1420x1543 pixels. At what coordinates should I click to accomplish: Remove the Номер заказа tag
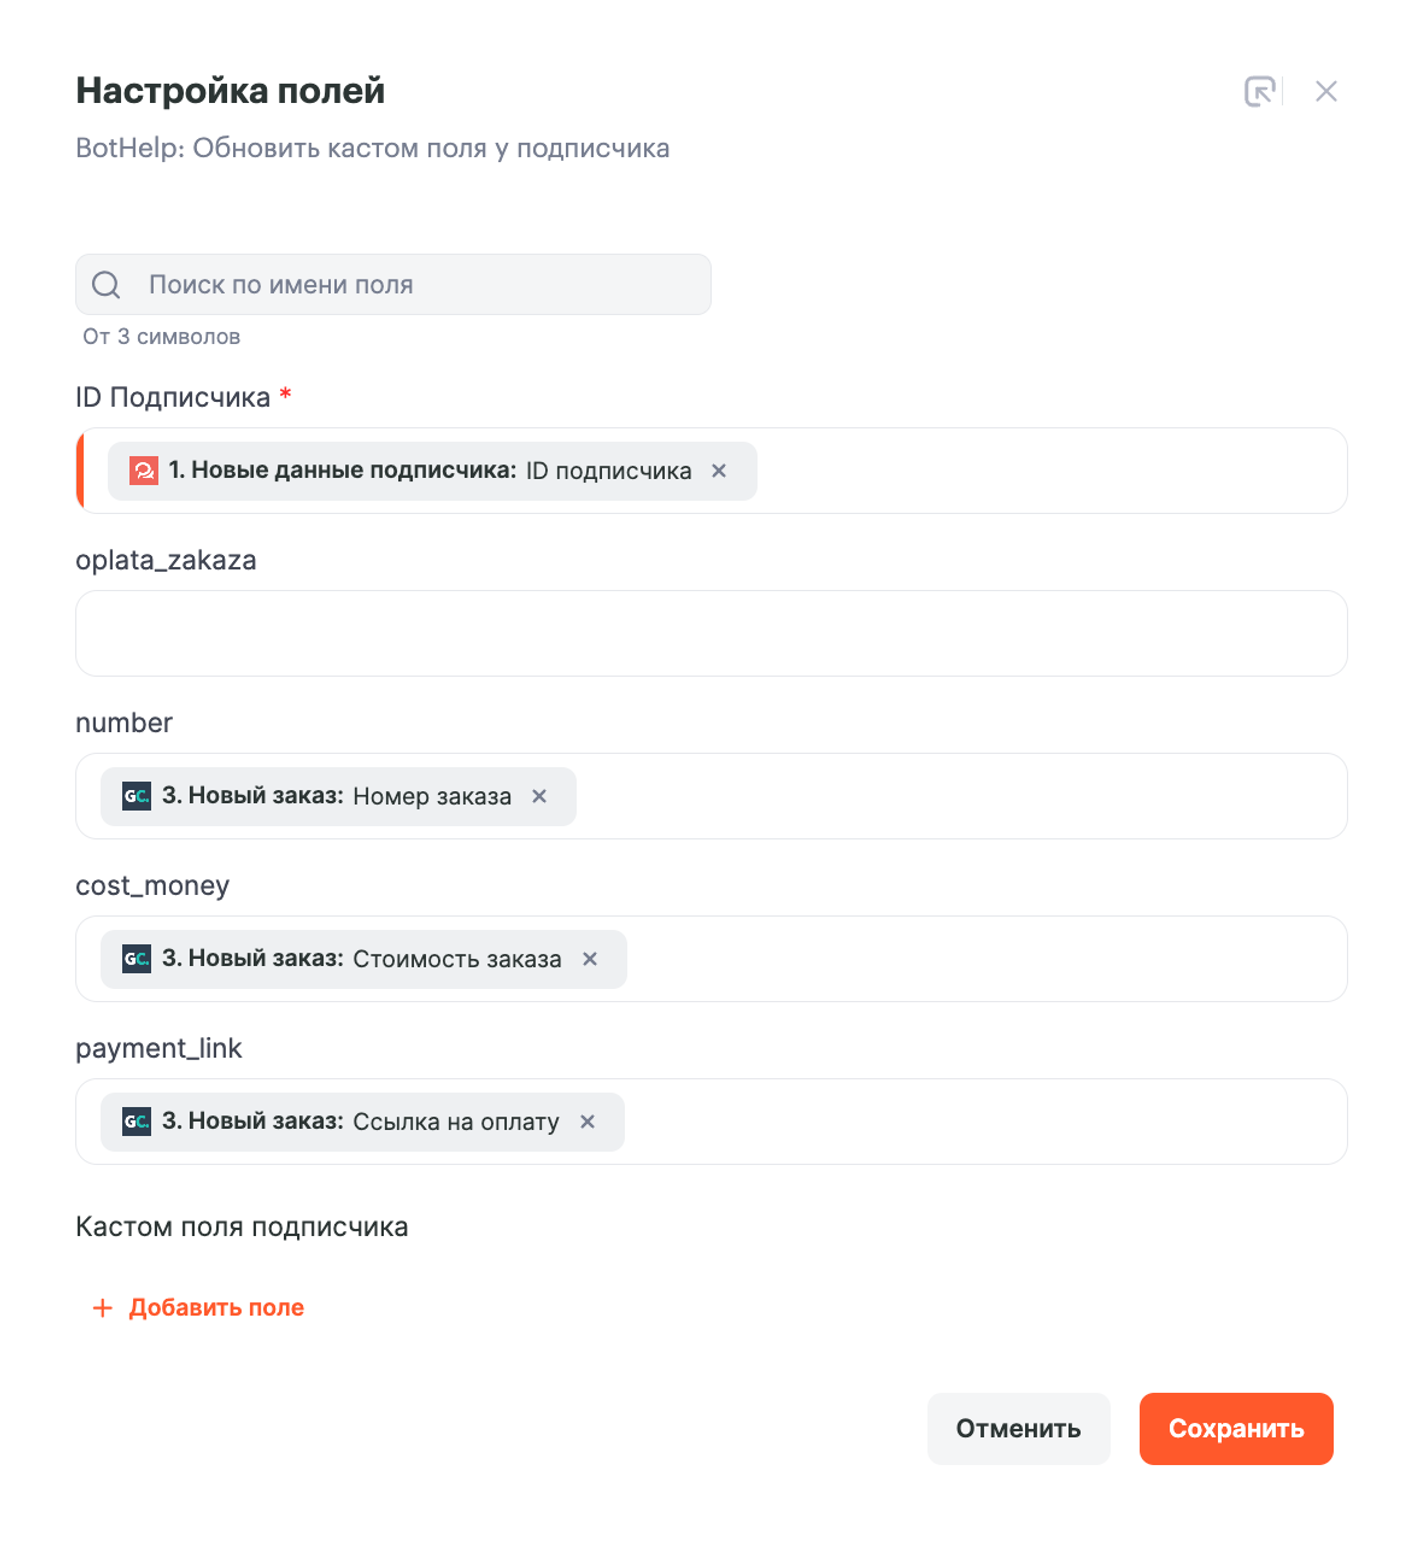pyautogui.click(x=540, y=796)
